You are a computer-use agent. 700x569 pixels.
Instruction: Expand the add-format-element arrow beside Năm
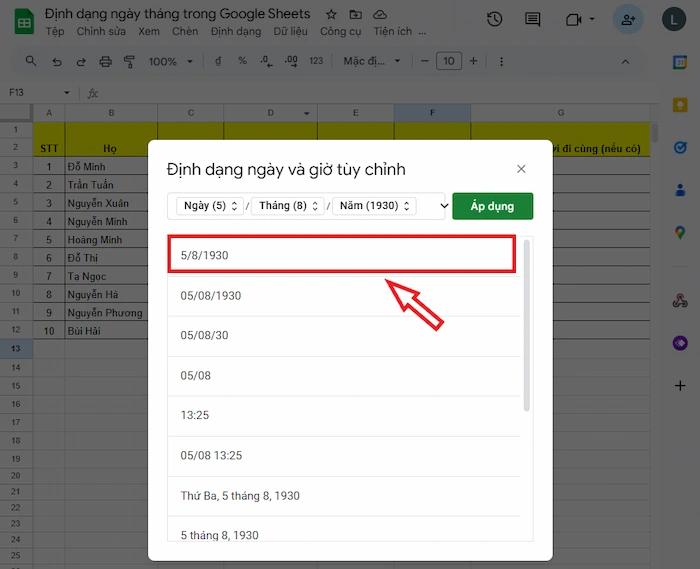coord(444,206)
